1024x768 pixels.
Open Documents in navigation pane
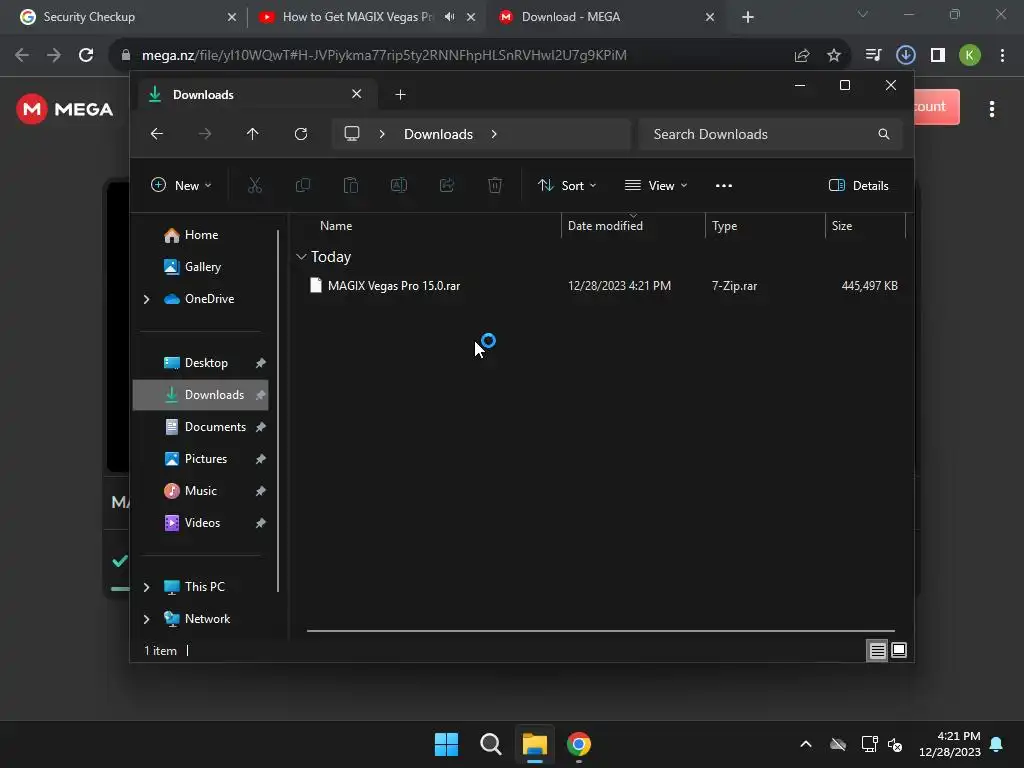(x=215, y=427)
